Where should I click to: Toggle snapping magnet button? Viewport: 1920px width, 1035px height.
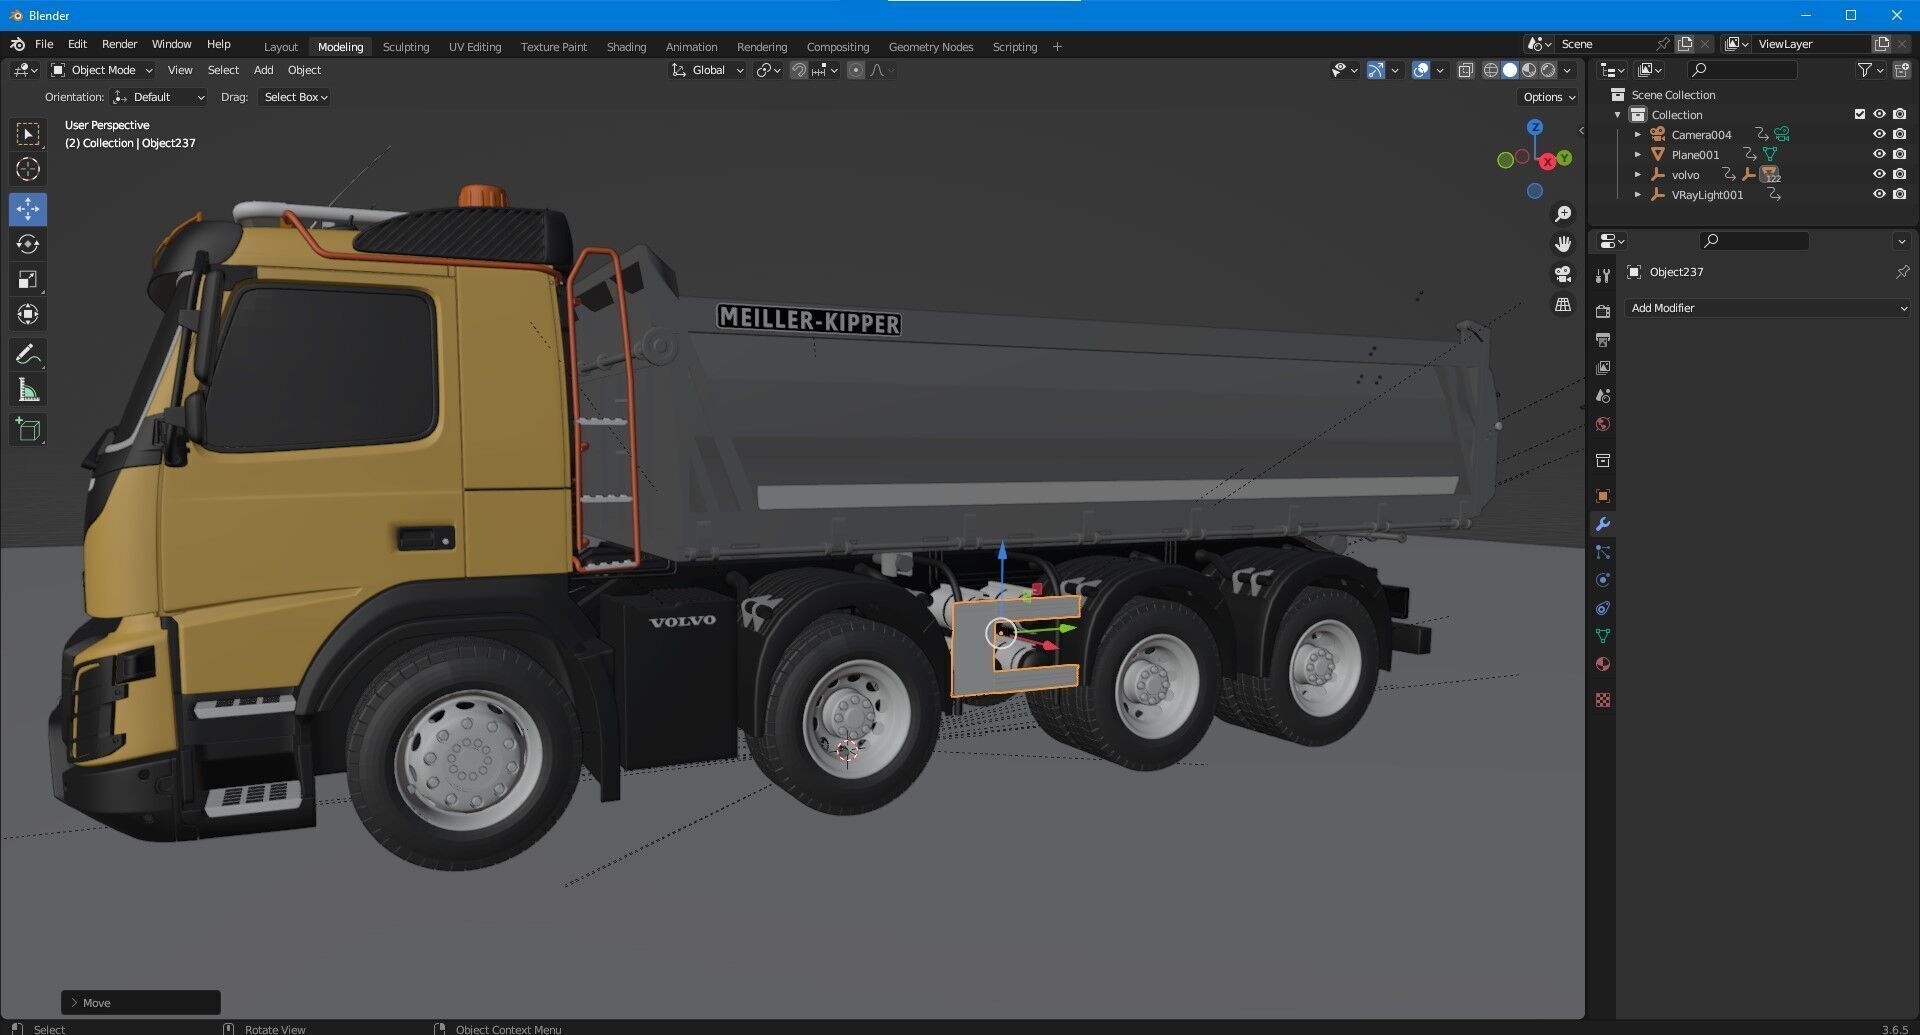tap(798, 70)
